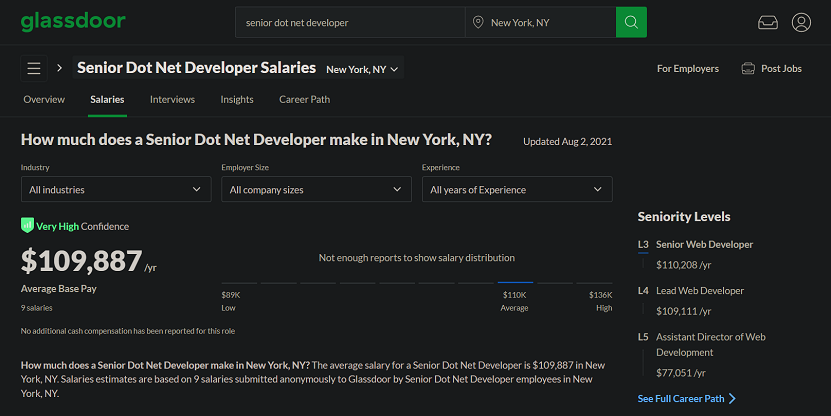831x416 pixels.
Task: Click See Full Career Path link
Action: 681,399
